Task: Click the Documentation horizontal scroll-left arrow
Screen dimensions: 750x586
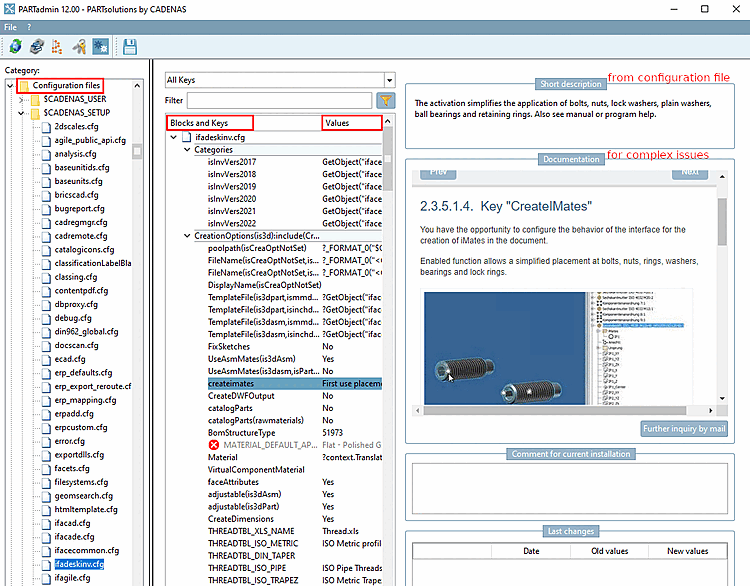Action: [418, 410]
